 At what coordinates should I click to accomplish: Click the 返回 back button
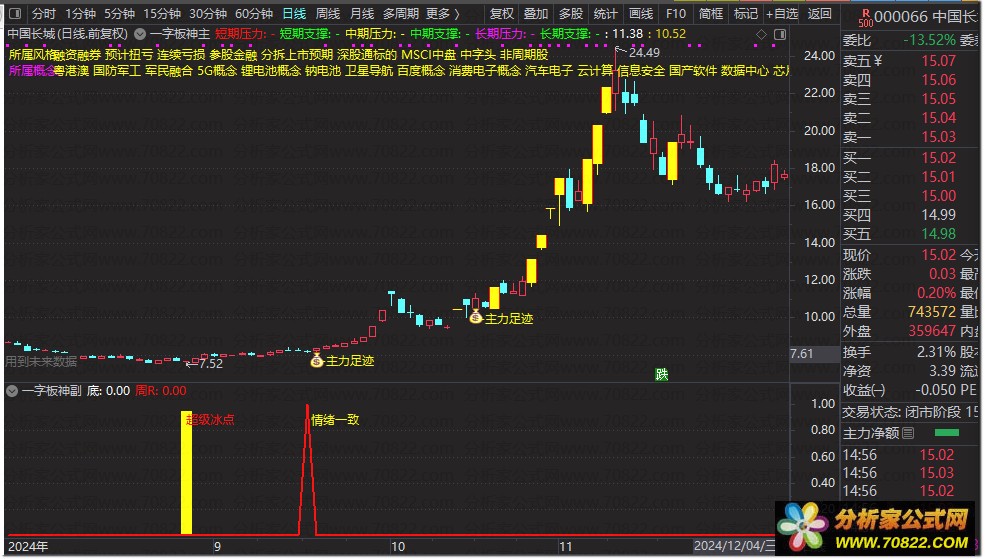pos(819,13)
